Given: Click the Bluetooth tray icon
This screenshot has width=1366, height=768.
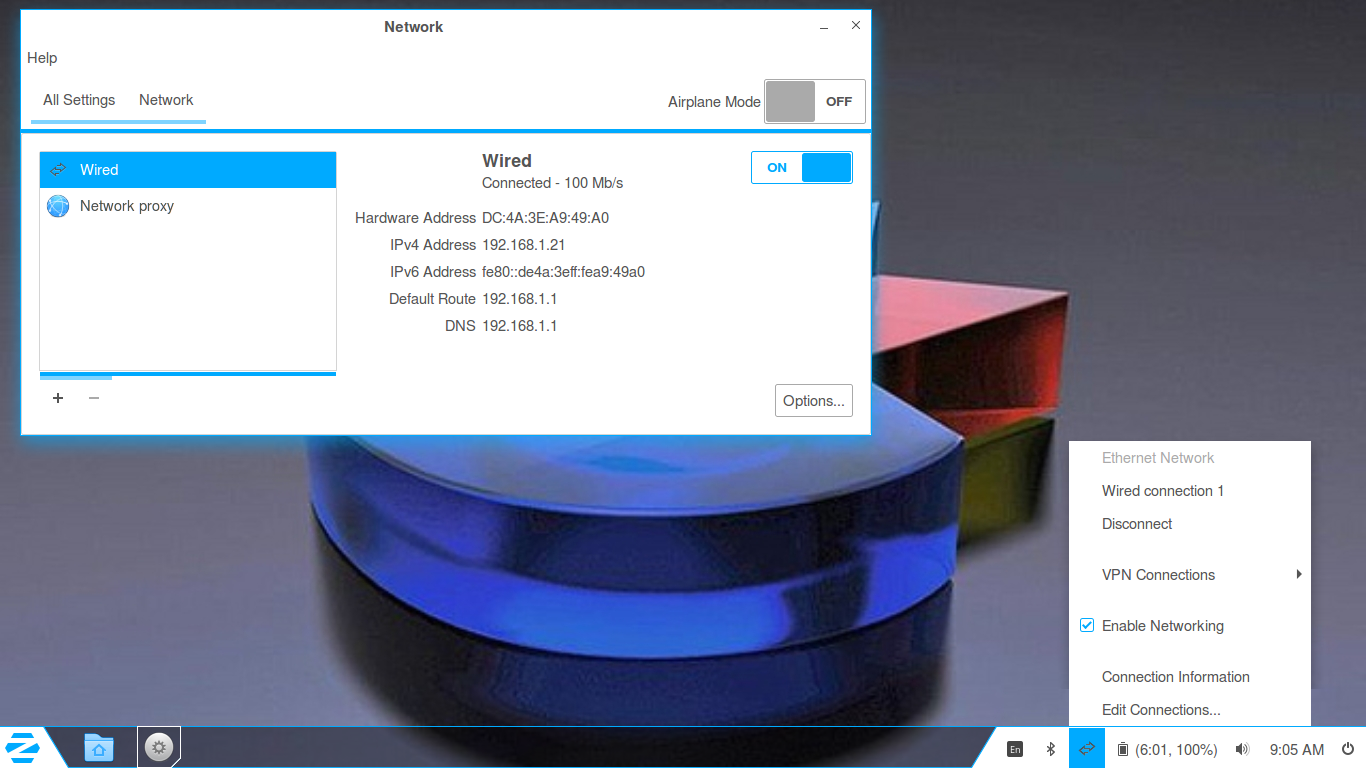Looking at the screenshot, I should click(1051, 749).
